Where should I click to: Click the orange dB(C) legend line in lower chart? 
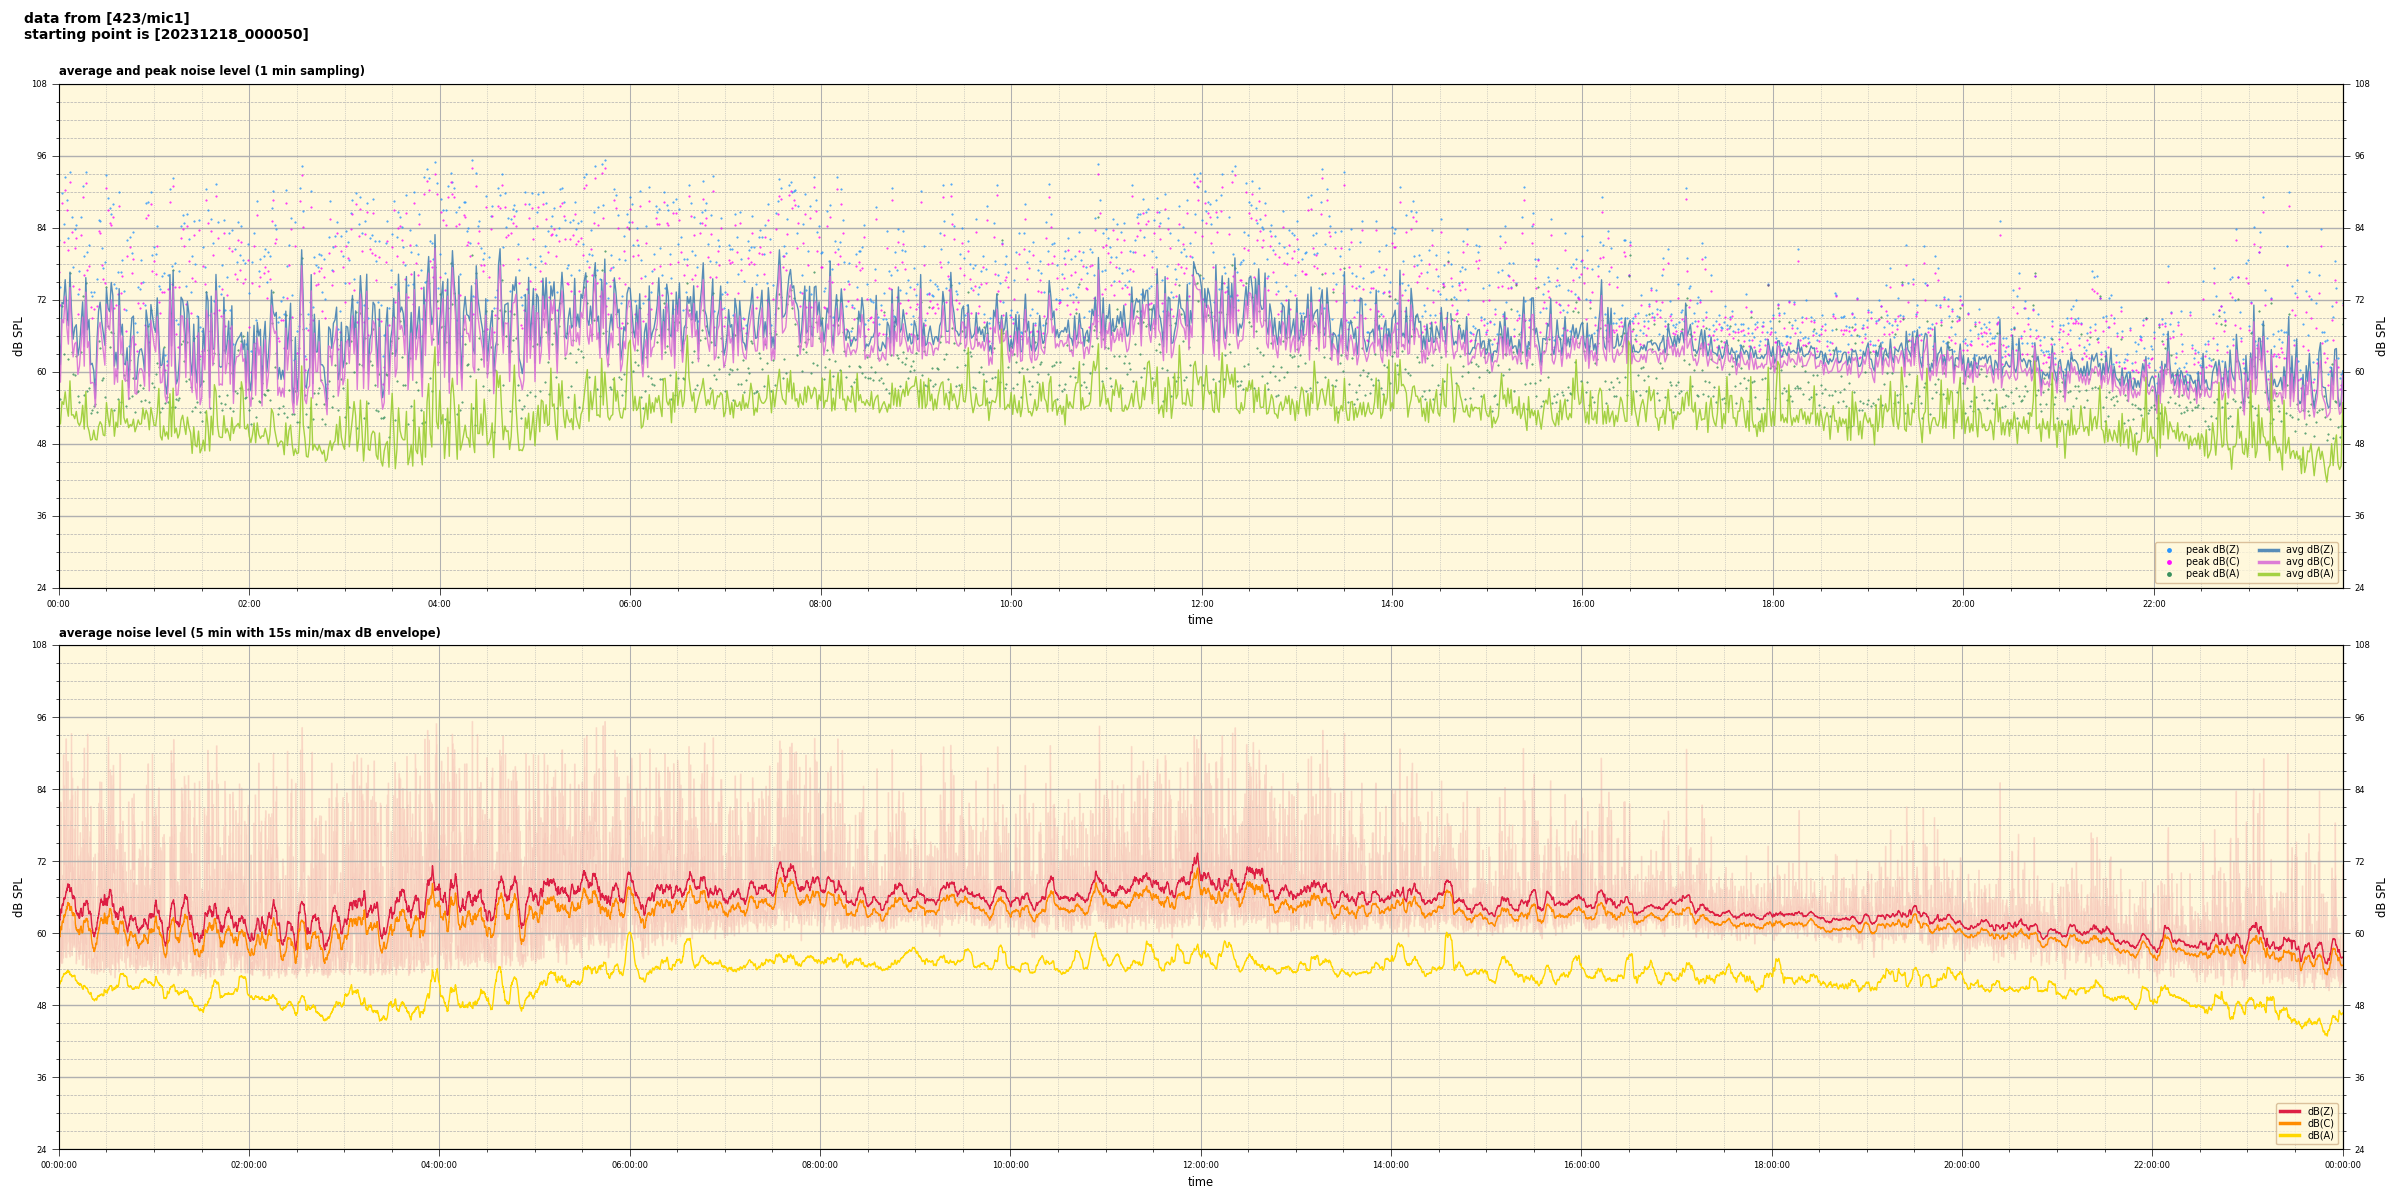point(2289,1123)
